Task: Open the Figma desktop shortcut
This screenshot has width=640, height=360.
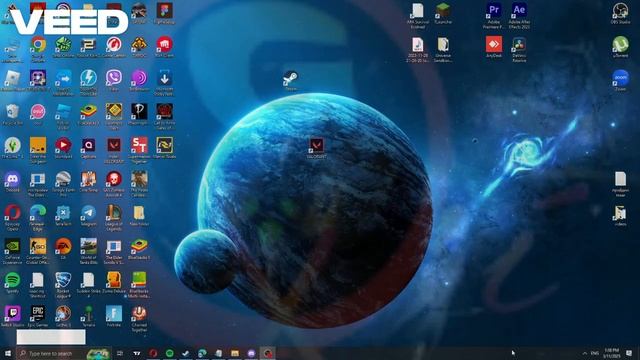Action: coord(164,11)
